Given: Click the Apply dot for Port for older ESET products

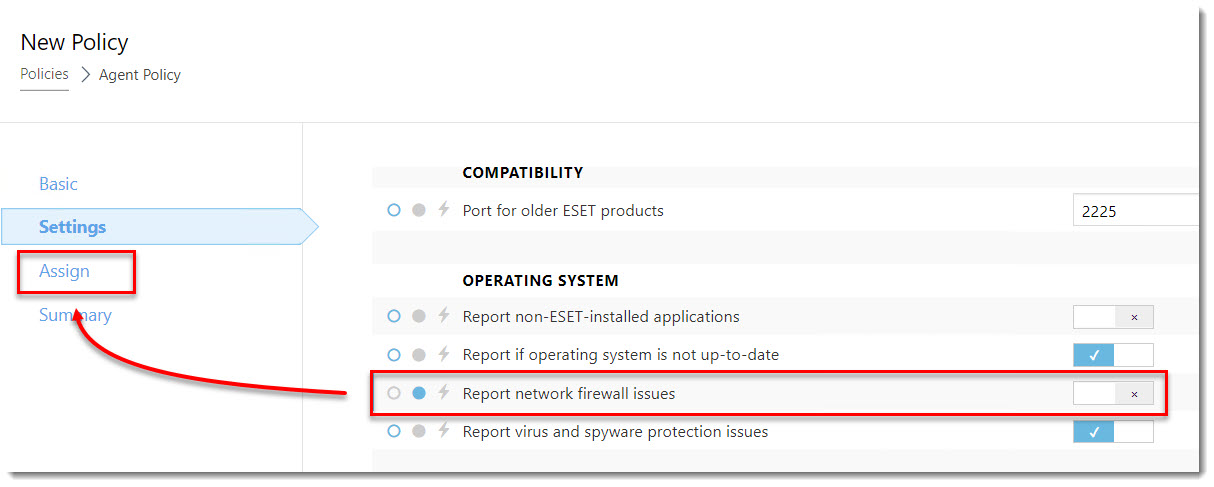Looking at the screenshot, I should [x=419, y=210].
